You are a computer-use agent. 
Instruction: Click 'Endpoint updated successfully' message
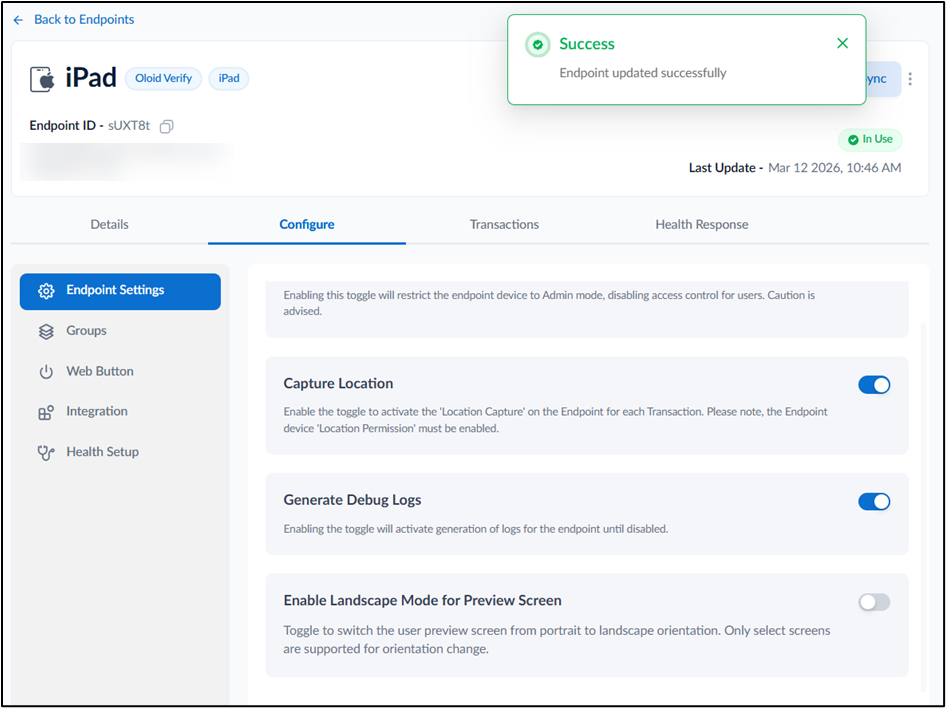click(643, 73)
